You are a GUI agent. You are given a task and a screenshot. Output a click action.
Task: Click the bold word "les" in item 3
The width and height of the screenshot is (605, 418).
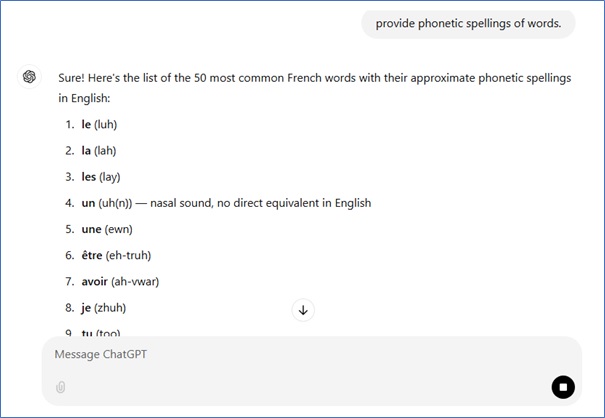pos(89,176)
